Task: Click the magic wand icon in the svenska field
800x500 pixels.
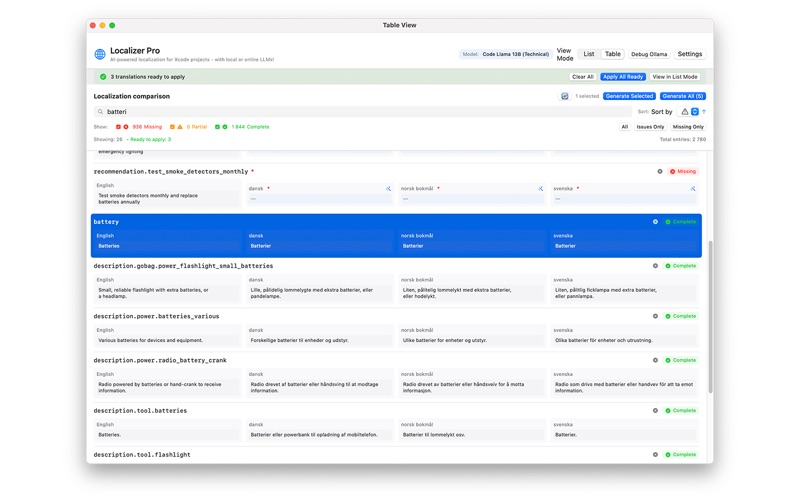Action: (693, 189)
